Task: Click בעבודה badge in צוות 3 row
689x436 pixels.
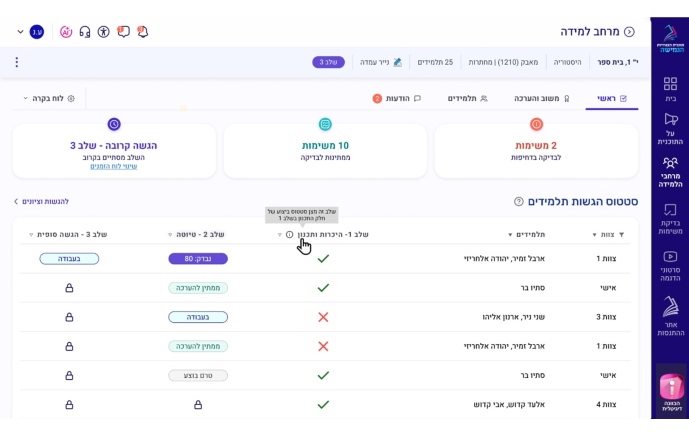Action: [x=198, y=317]
